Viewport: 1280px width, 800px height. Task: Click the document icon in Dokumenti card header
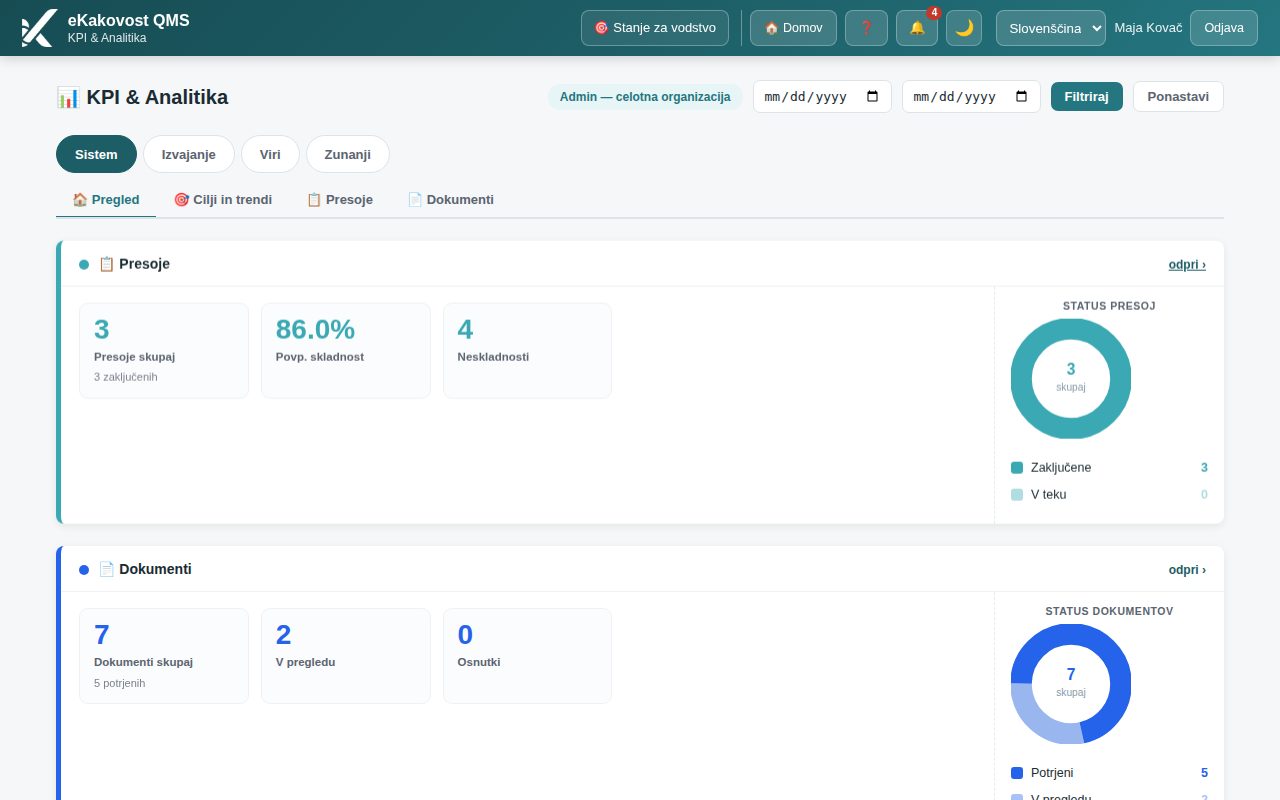pyautogui.click(x=106, y=569)
